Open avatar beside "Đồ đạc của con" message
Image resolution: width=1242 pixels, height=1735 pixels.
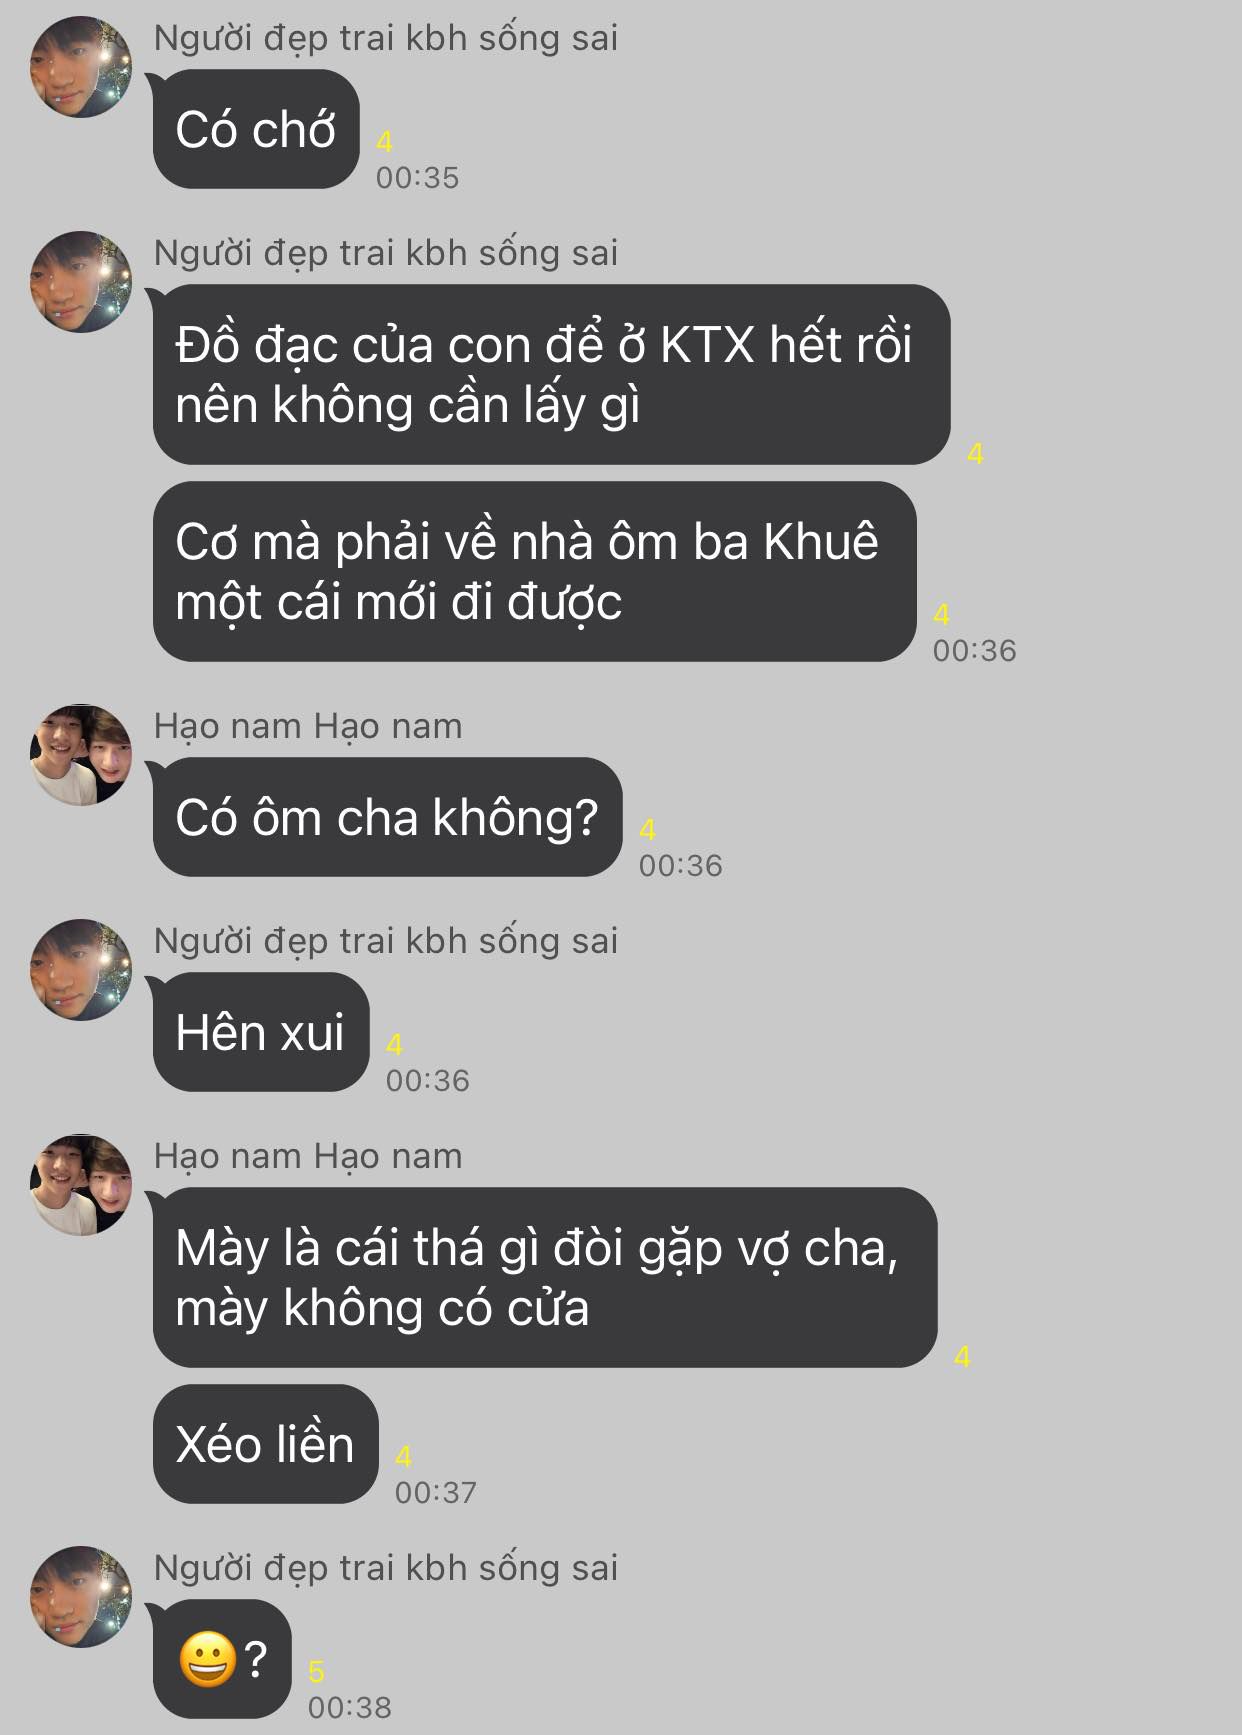pos(81,282)
